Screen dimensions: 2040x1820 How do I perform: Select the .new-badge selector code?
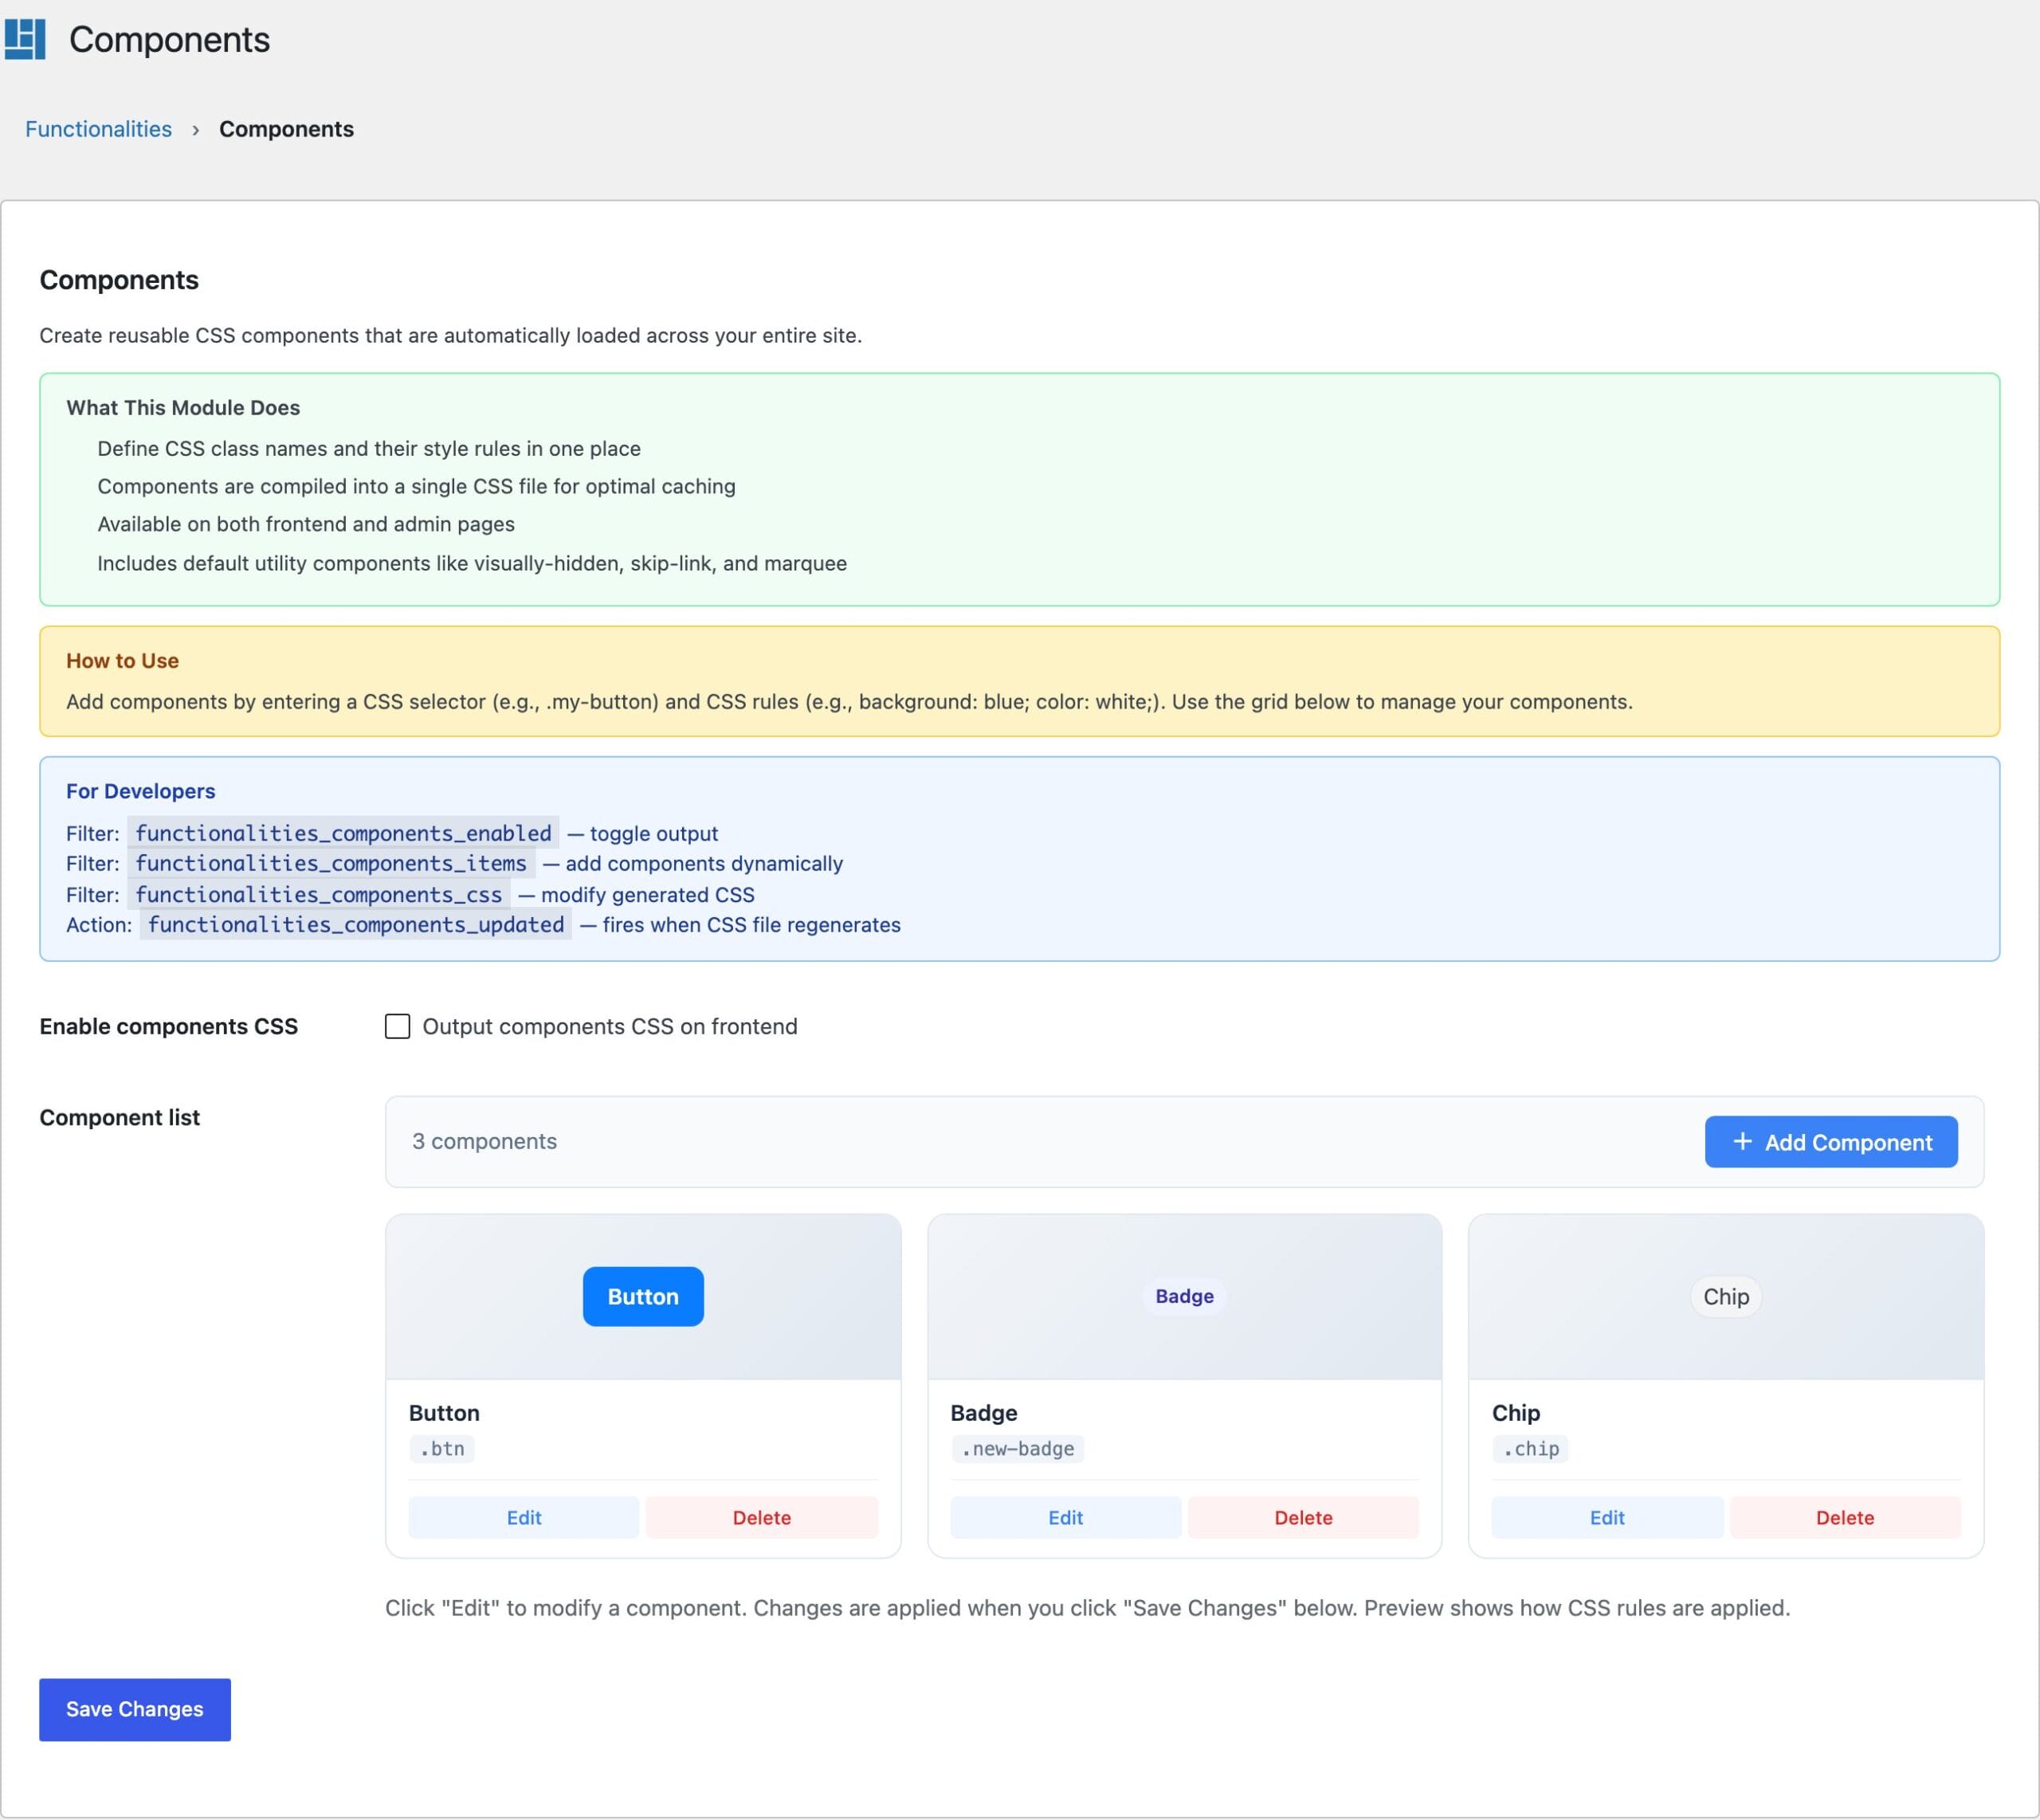coord(1017,1448)
